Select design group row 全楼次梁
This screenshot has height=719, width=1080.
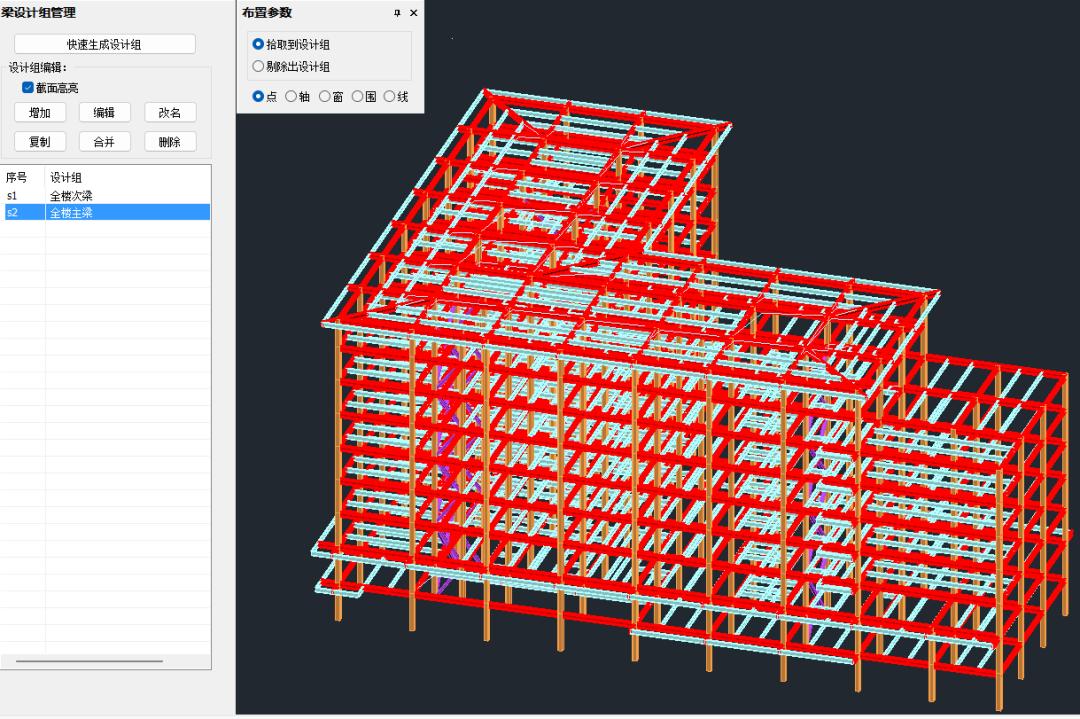[71, 196]
